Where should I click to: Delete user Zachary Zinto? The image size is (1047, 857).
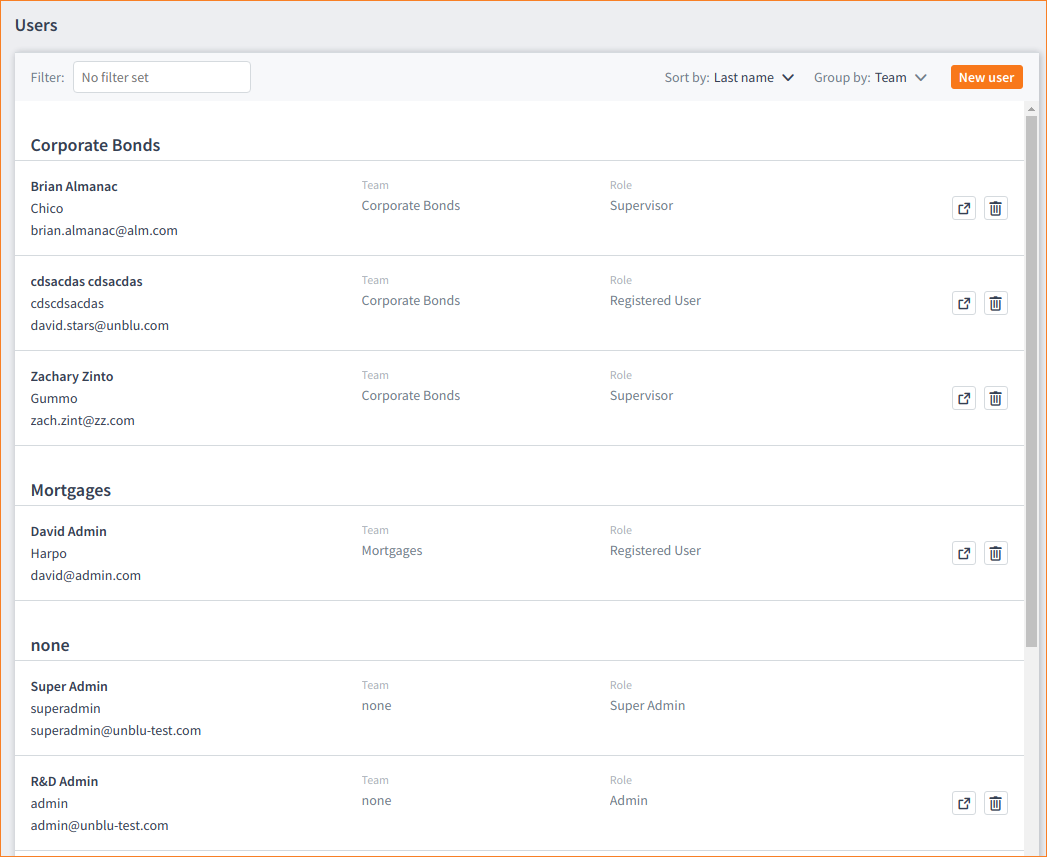[x=995, y=398]
